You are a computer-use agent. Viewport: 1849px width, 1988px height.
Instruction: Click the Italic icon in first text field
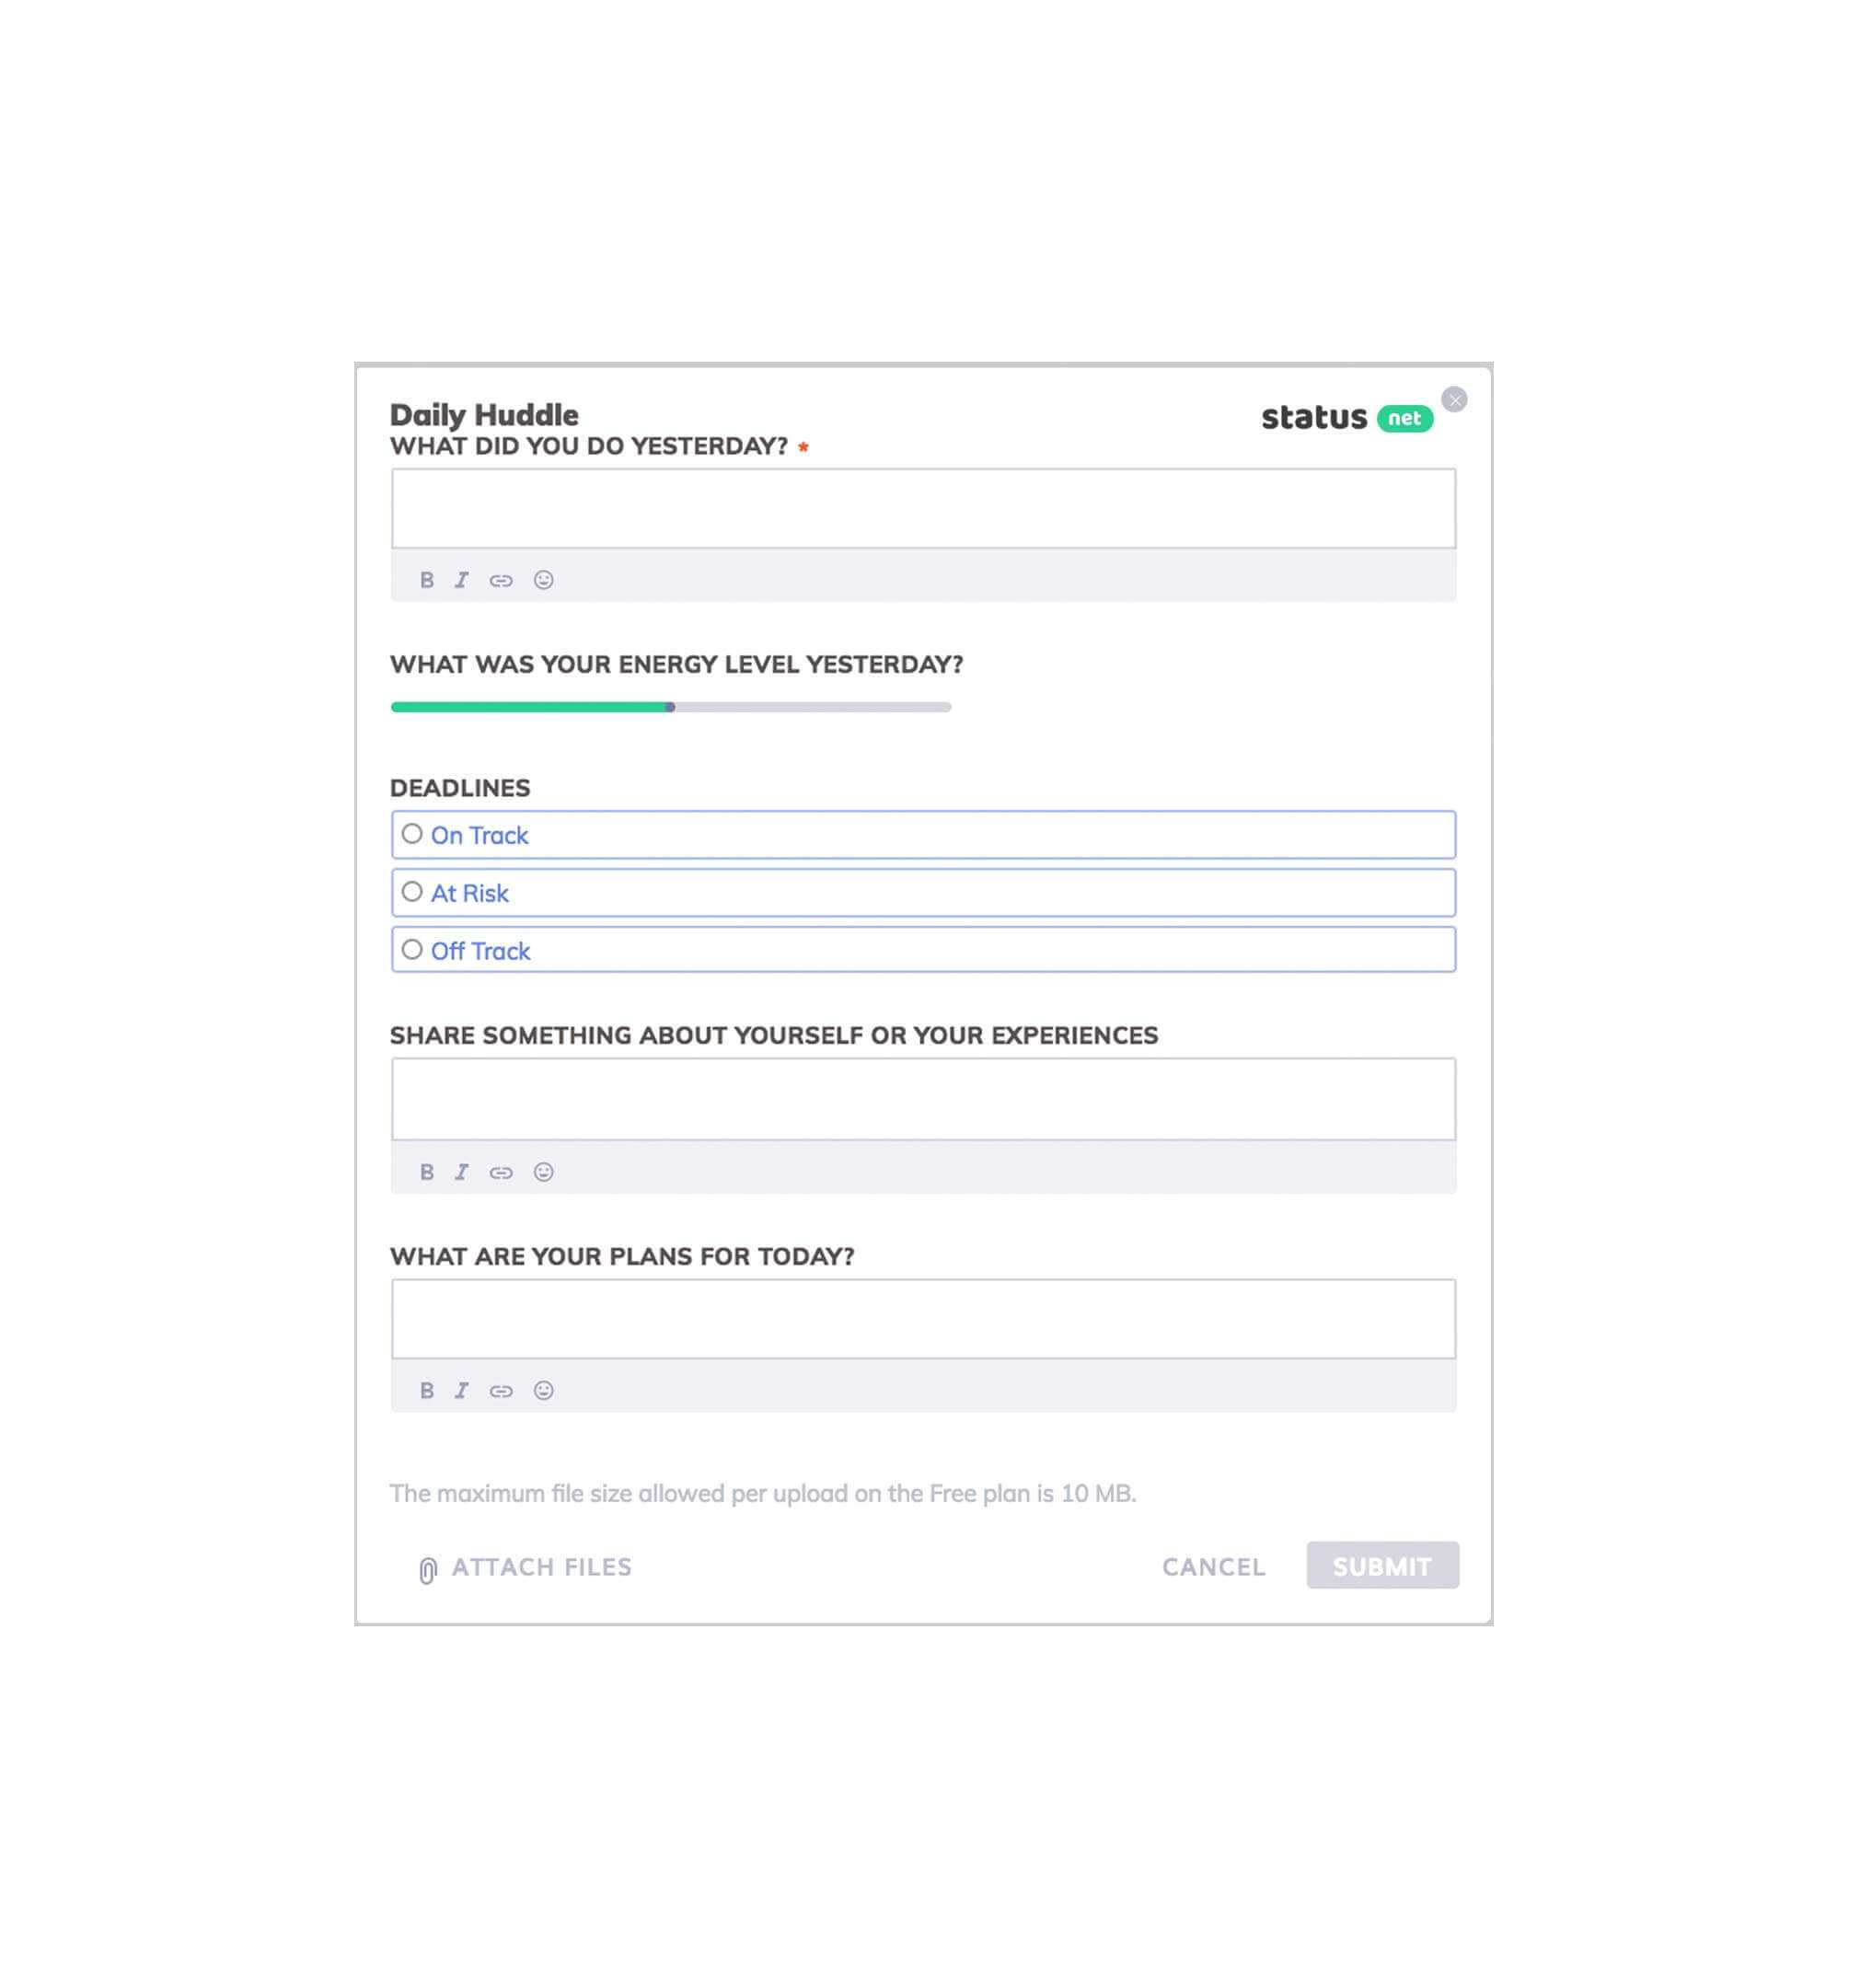coord(460,581)
